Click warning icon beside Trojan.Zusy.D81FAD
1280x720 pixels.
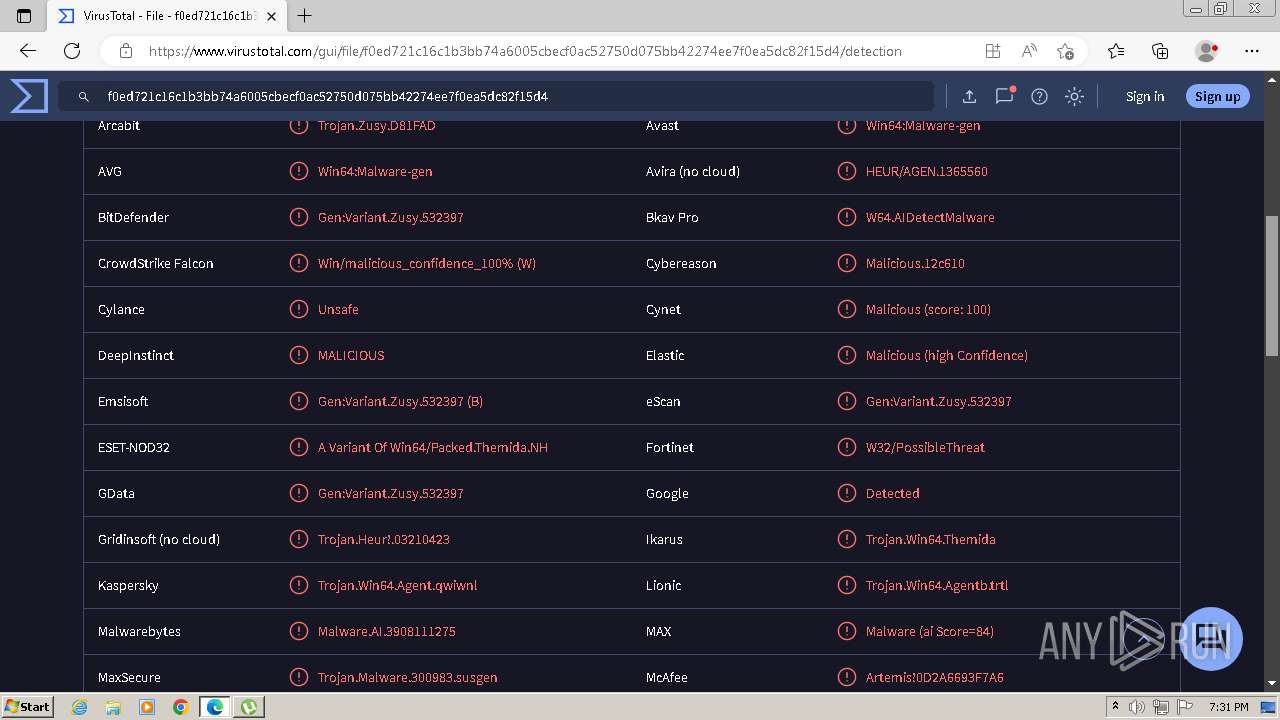pos(298,125)
